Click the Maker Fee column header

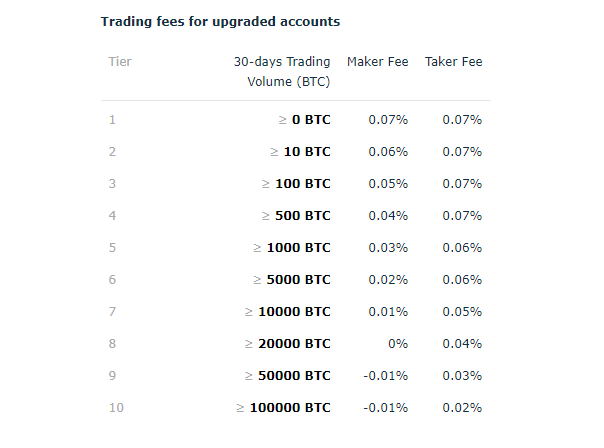[x=378, y=62]
